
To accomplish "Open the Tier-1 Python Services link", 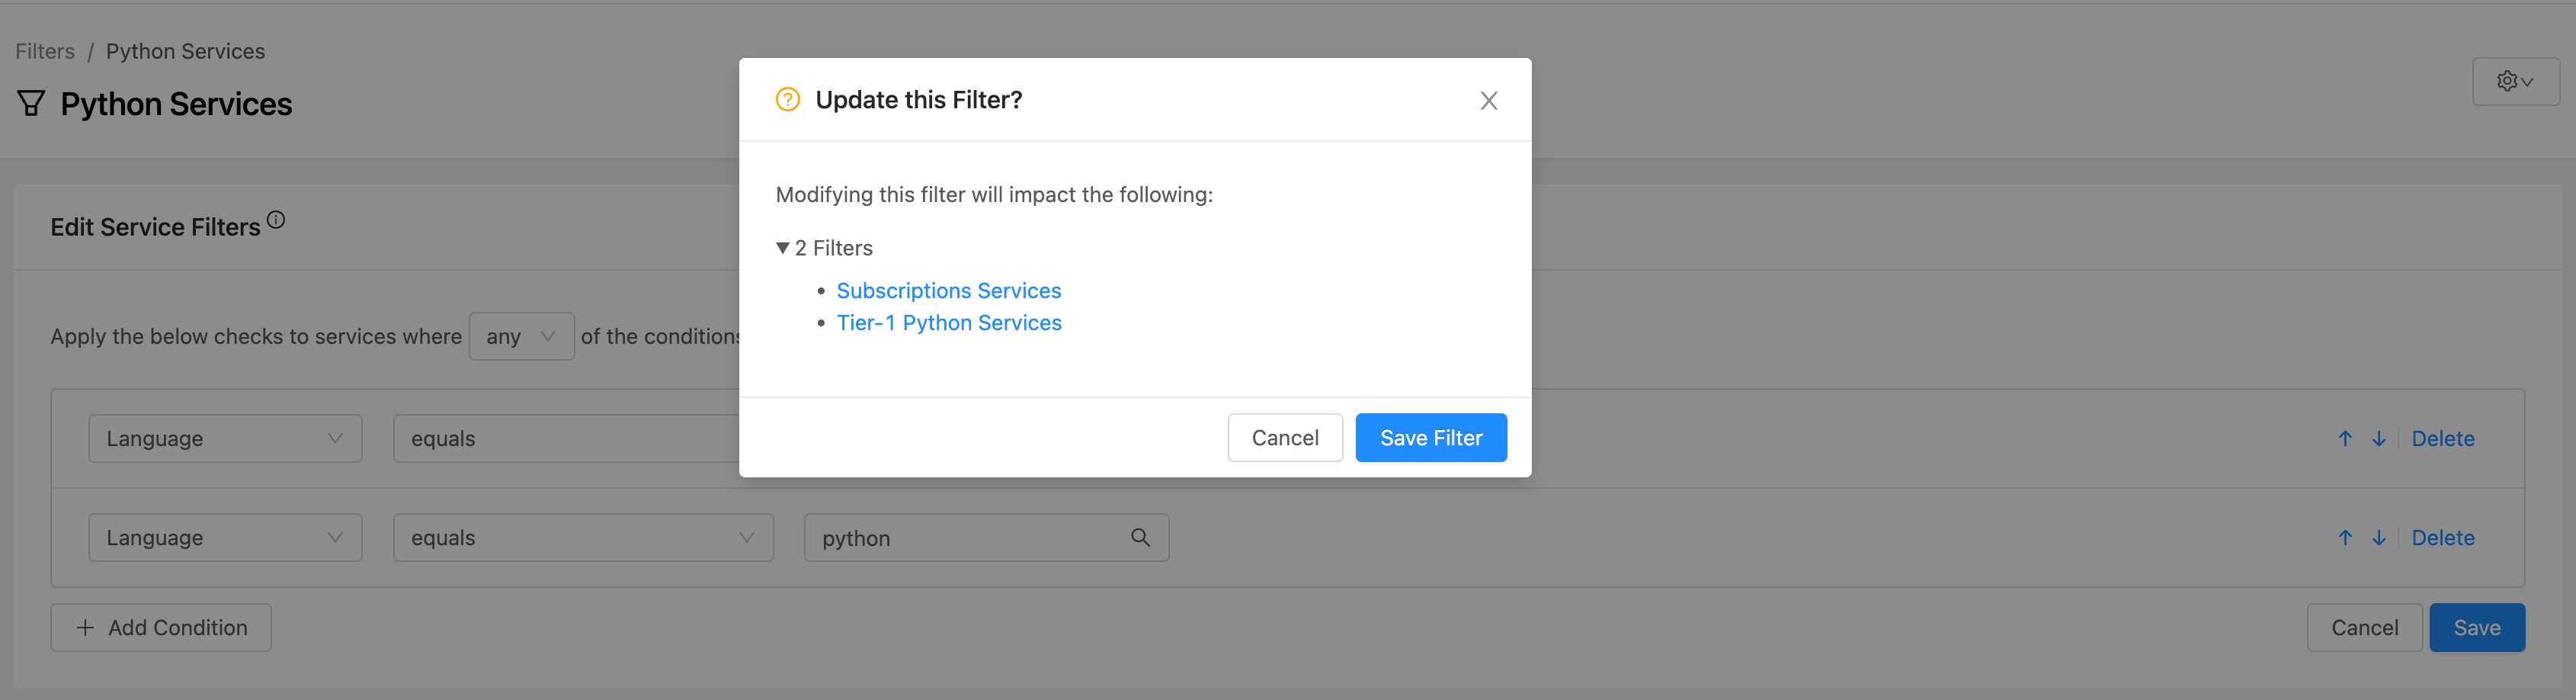I will (x=948, y=323).
